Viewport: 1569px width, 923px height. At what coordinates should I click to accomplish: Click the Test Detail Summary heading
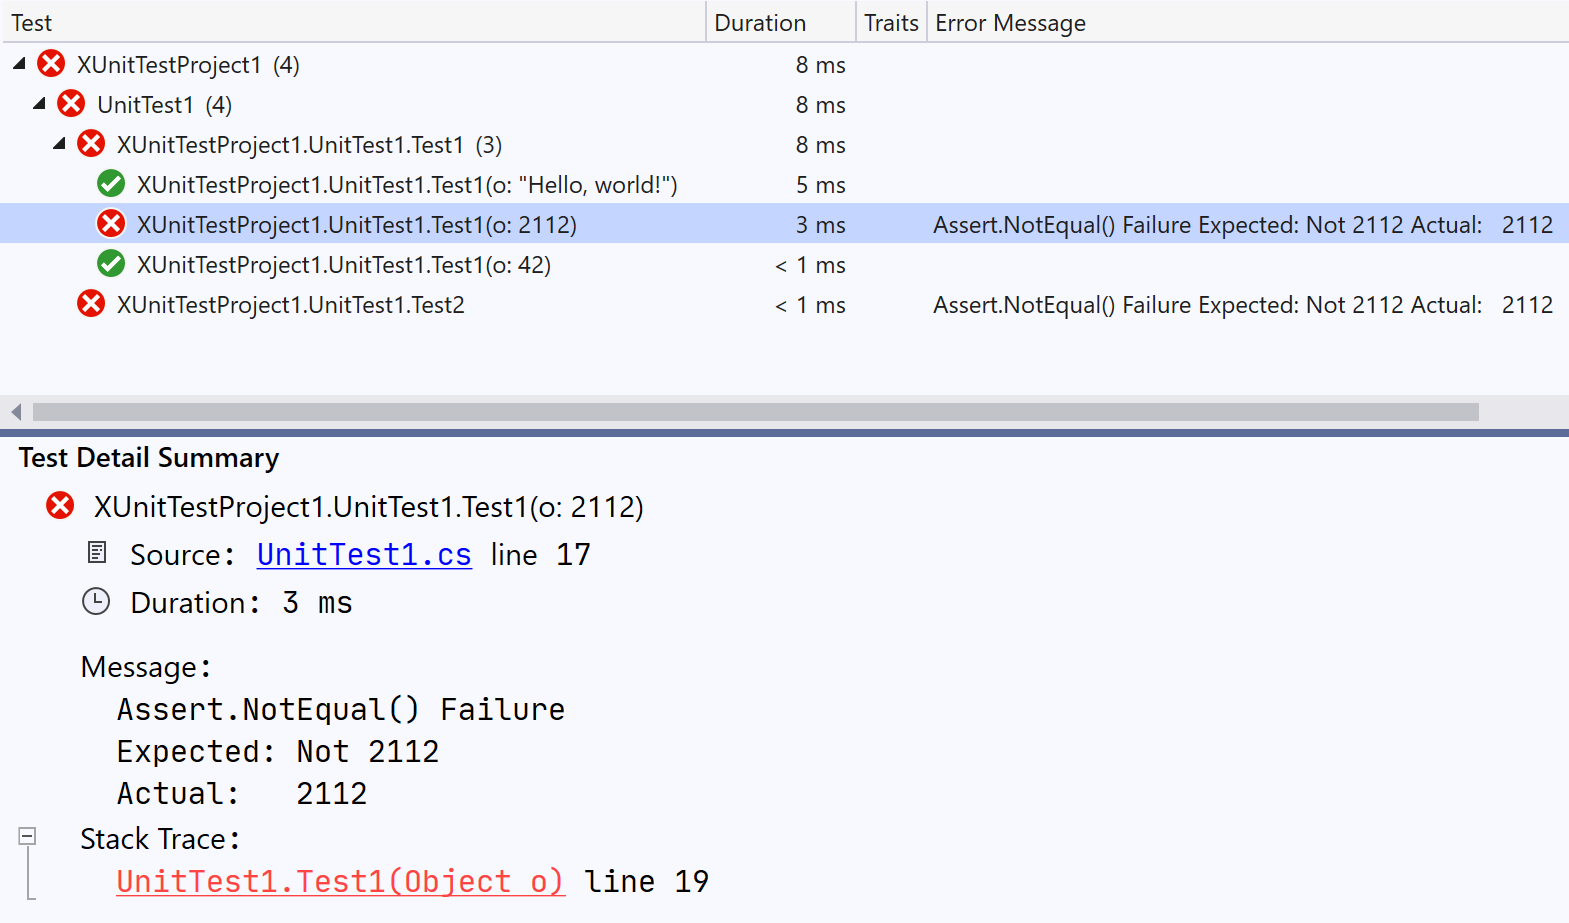tap(149, 458)
